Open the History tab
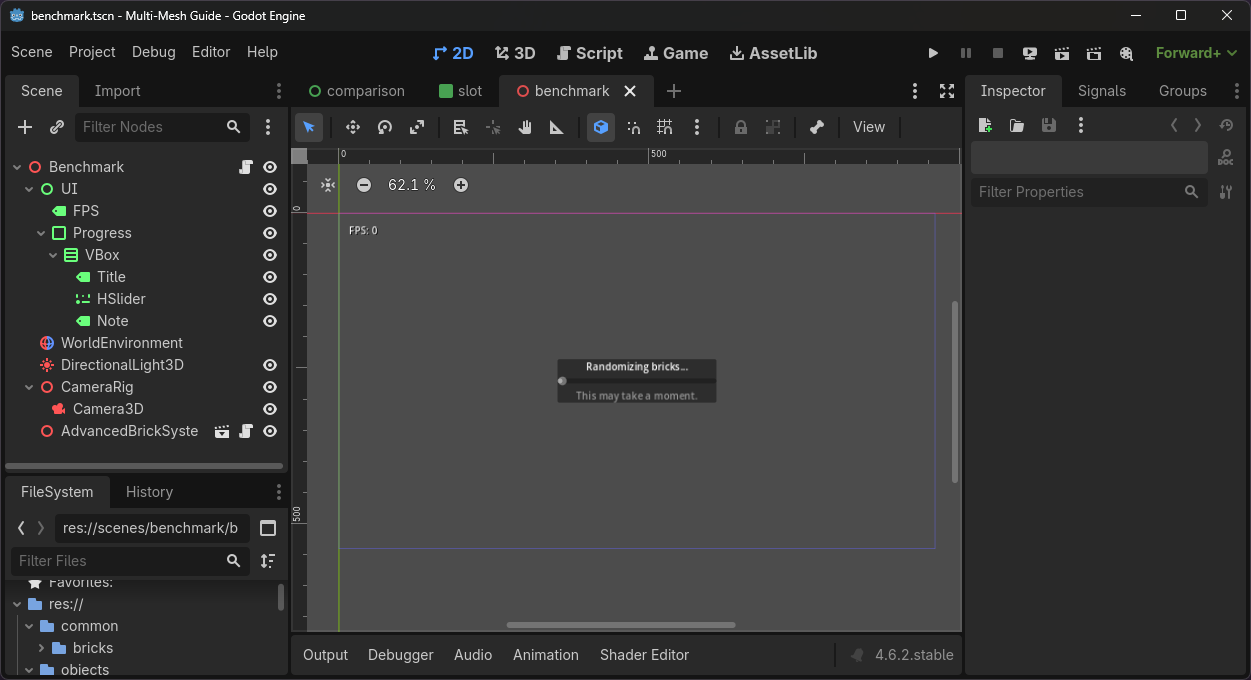The width and height of the screenshot is (1251, 680). (x=149, y=492)
